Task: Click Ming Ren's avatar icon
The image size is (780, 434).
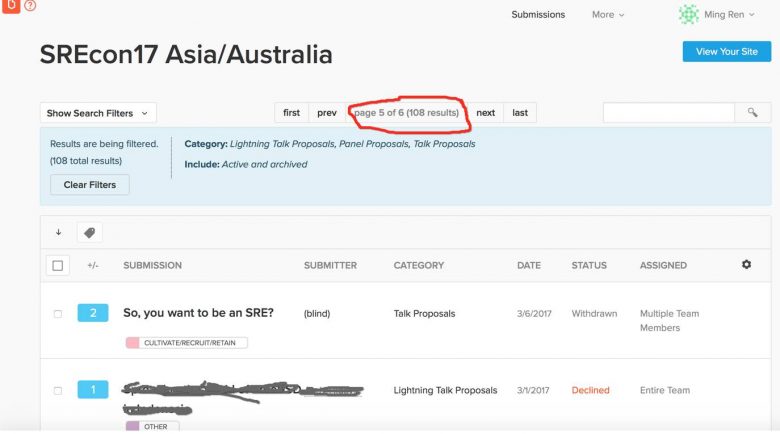Action: click(688, 14)
